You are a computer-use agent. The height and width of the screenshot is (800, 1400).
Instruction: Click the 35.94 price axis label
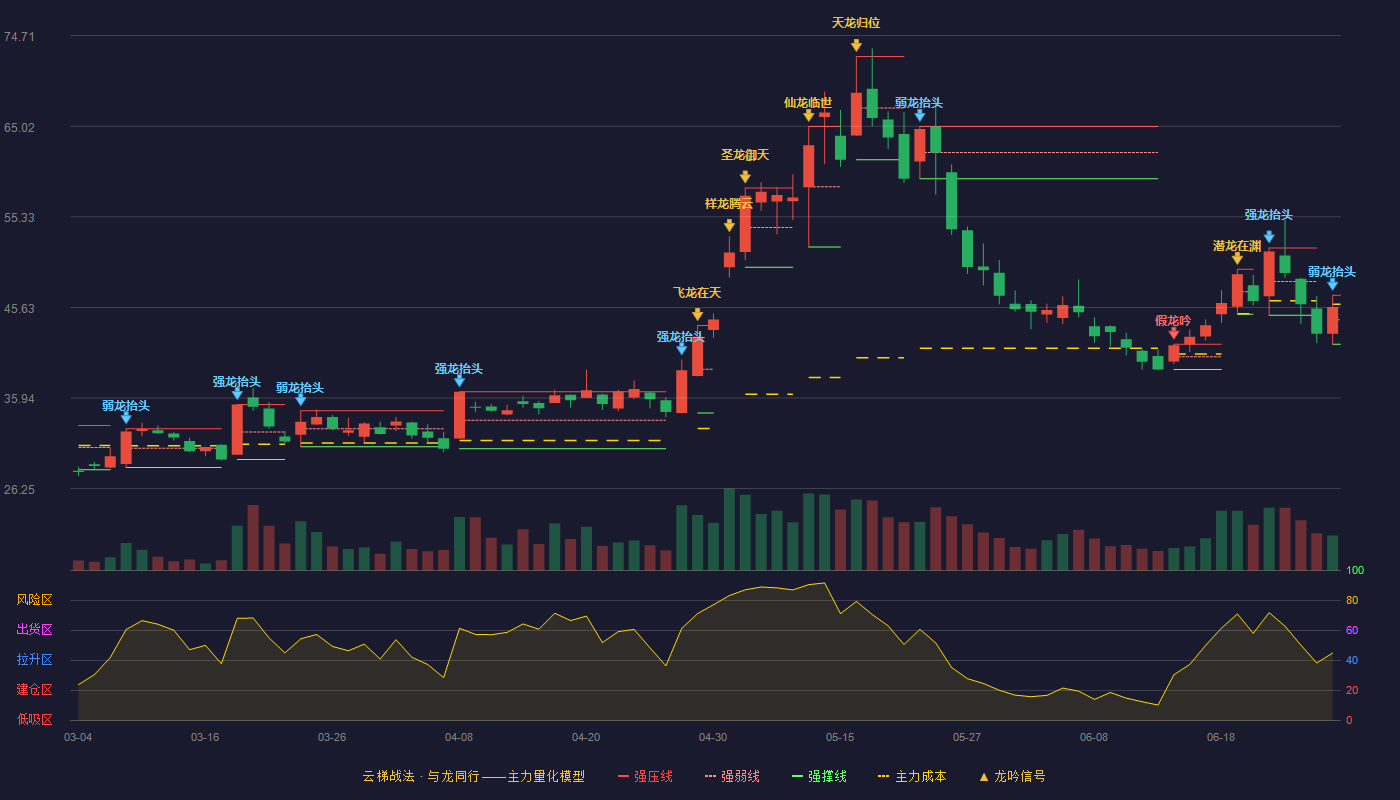[x=19, y=399]
